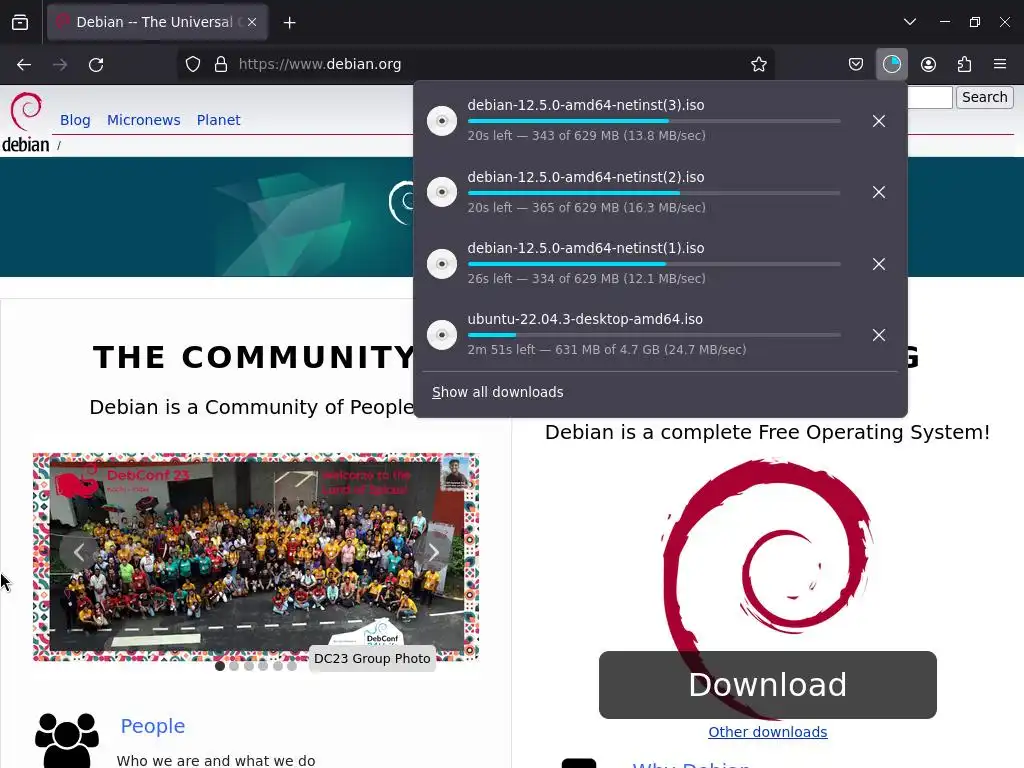
Task: Click file icon of netinst(1).iso
Action: pos(441,264)
